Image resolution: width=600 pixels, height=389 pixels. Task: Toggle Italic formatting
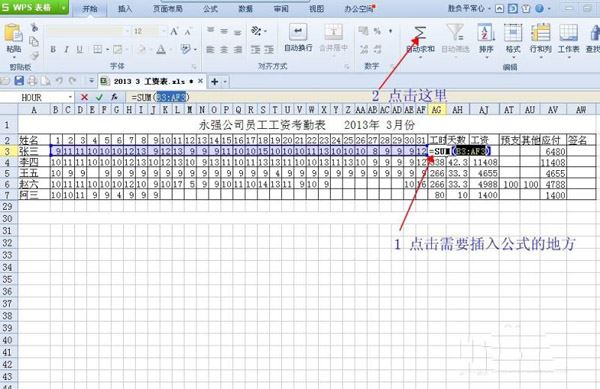click(x=67, y=49)
